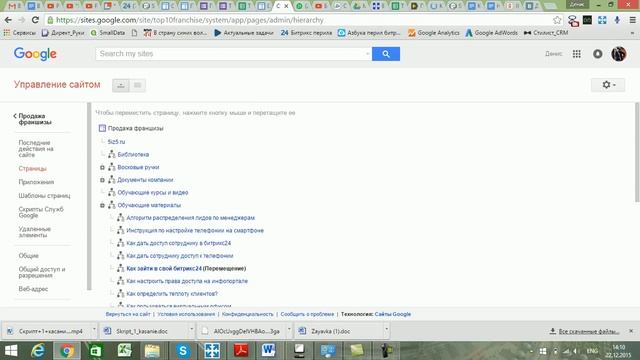Open the Веб-адрес sidebar section
This screenshot has width=640, height=360.
[x=33, y=289]
